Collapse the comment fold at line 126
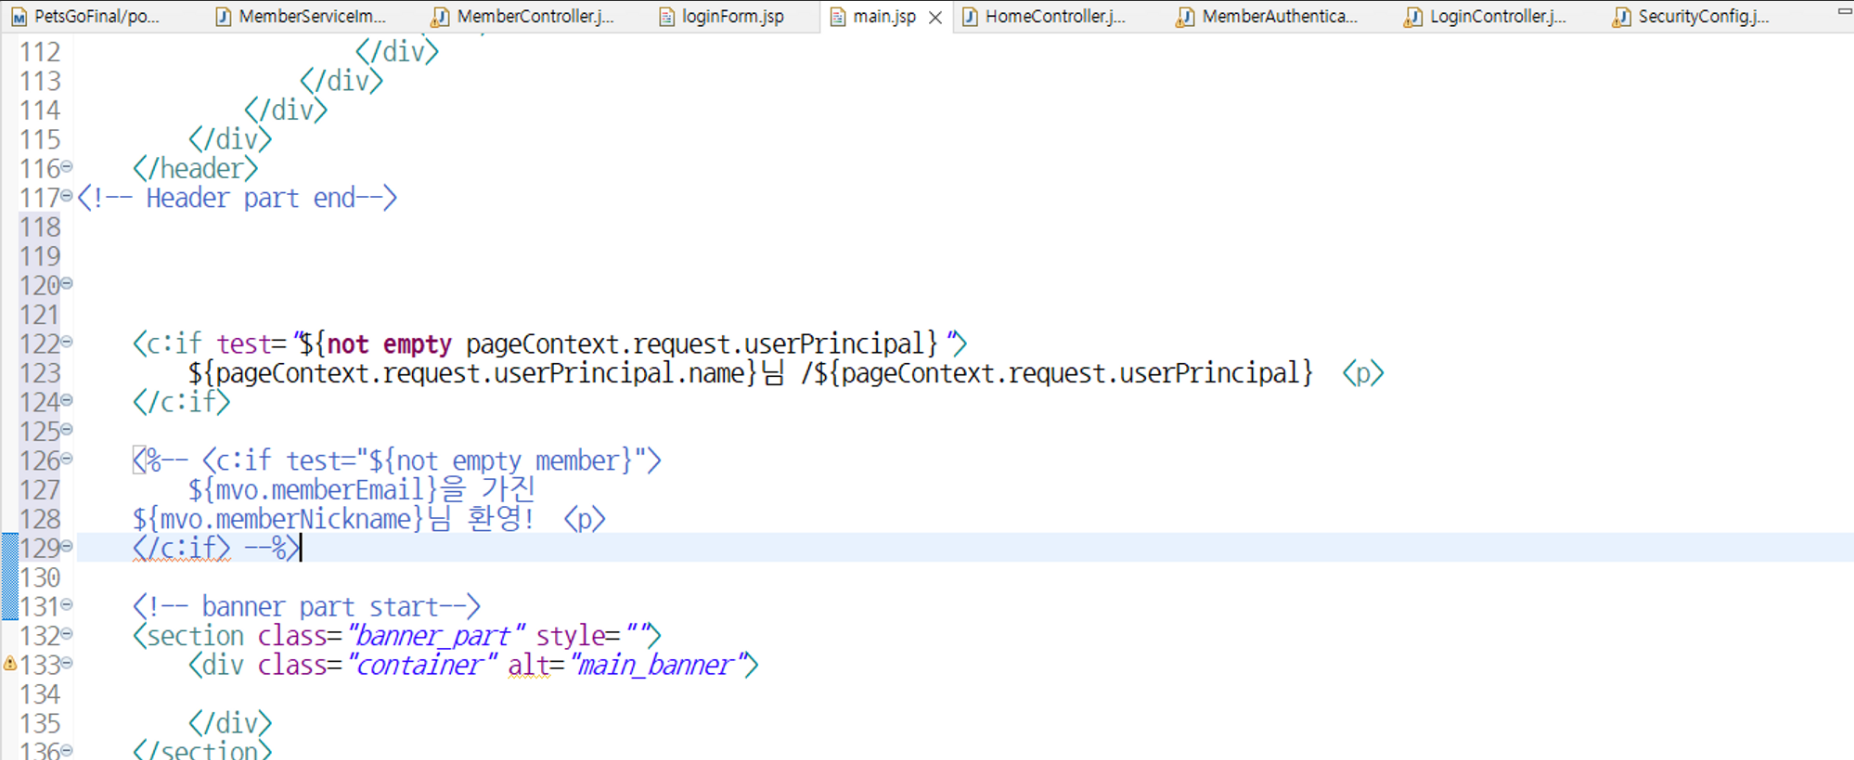Screen dimensions: 1854x760 (x=67, y=458)
